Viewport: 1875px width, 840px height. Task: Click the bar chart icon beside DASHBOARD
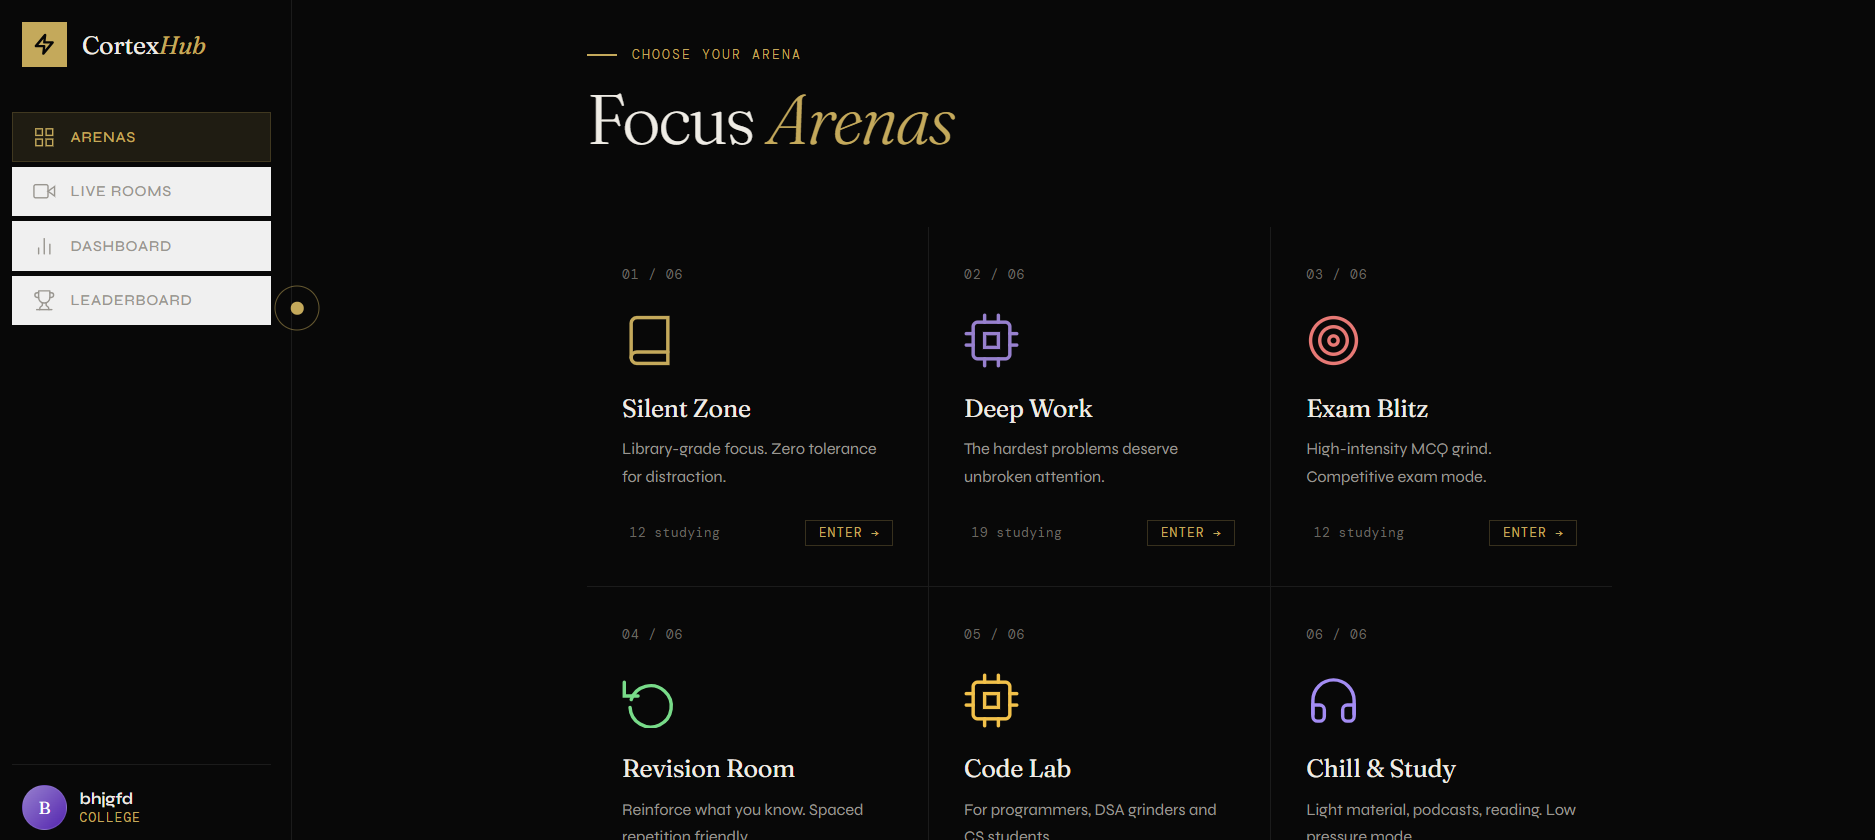pyautogui.click(x=45, y=245)
